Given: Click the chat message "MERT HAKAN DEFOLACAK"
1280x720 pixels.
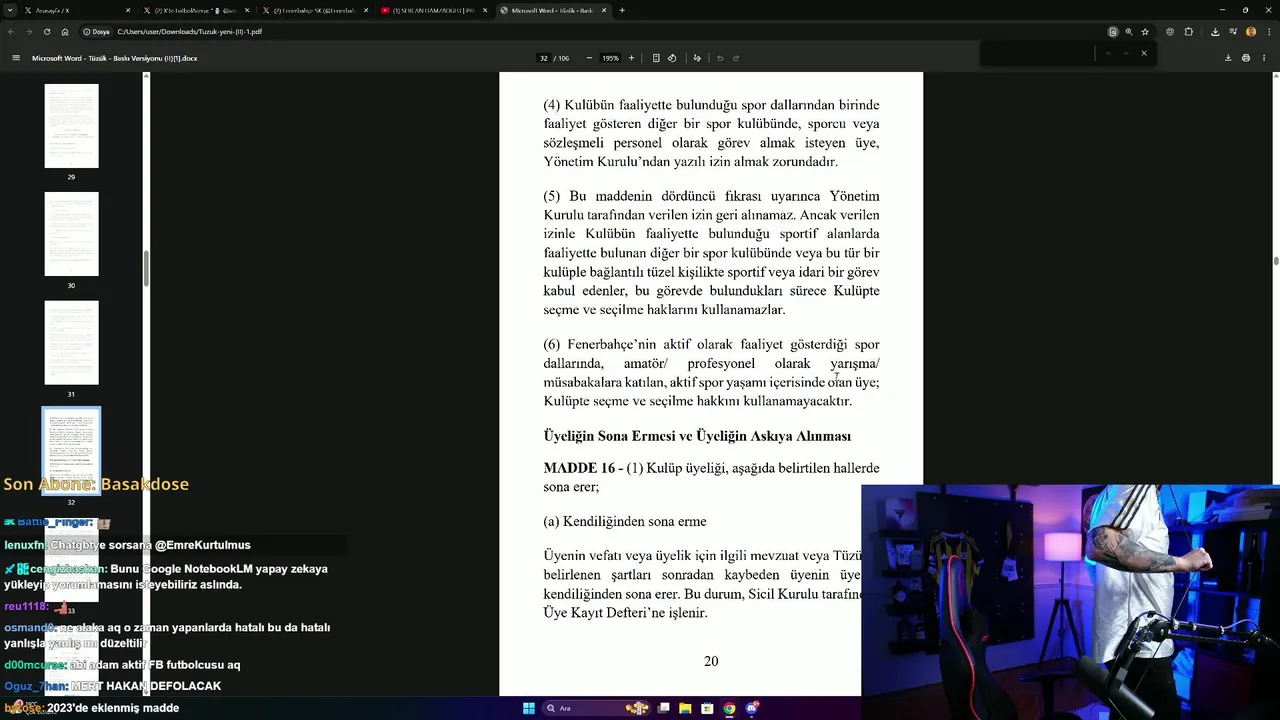Looking at the screenshot, I should (x=146, y=686).
